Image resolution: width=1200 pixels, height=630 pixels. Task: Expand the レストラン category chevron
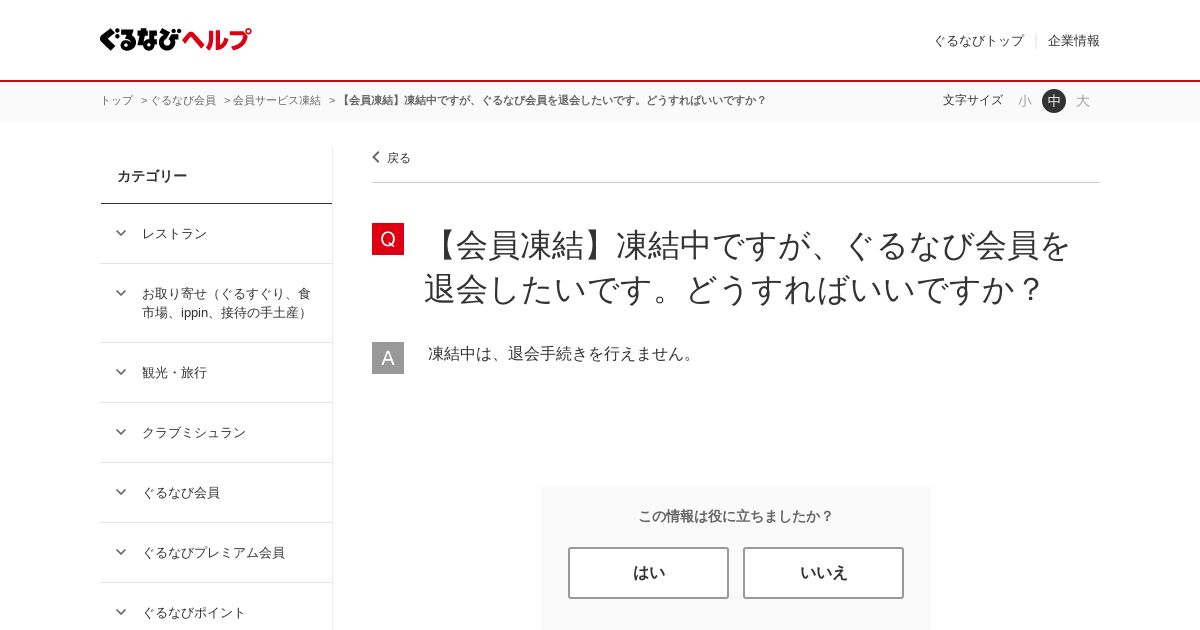121,233
